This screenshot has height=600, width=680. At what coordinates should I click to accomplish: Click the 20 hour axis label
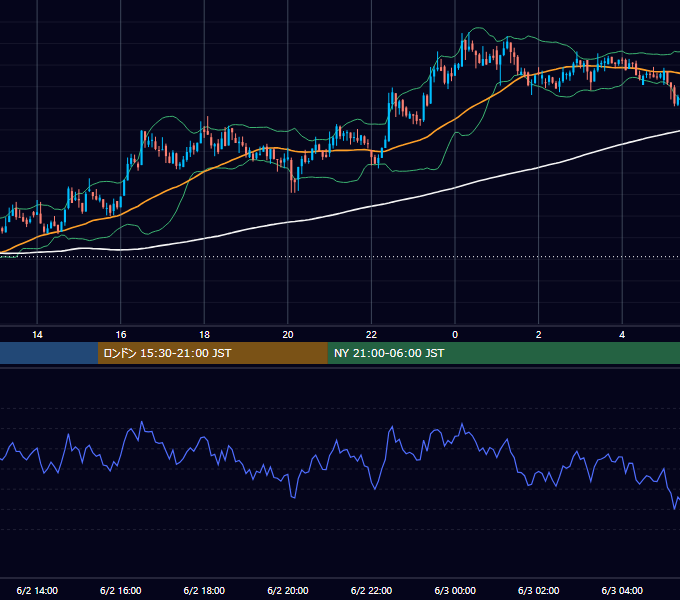coord(288,335)
